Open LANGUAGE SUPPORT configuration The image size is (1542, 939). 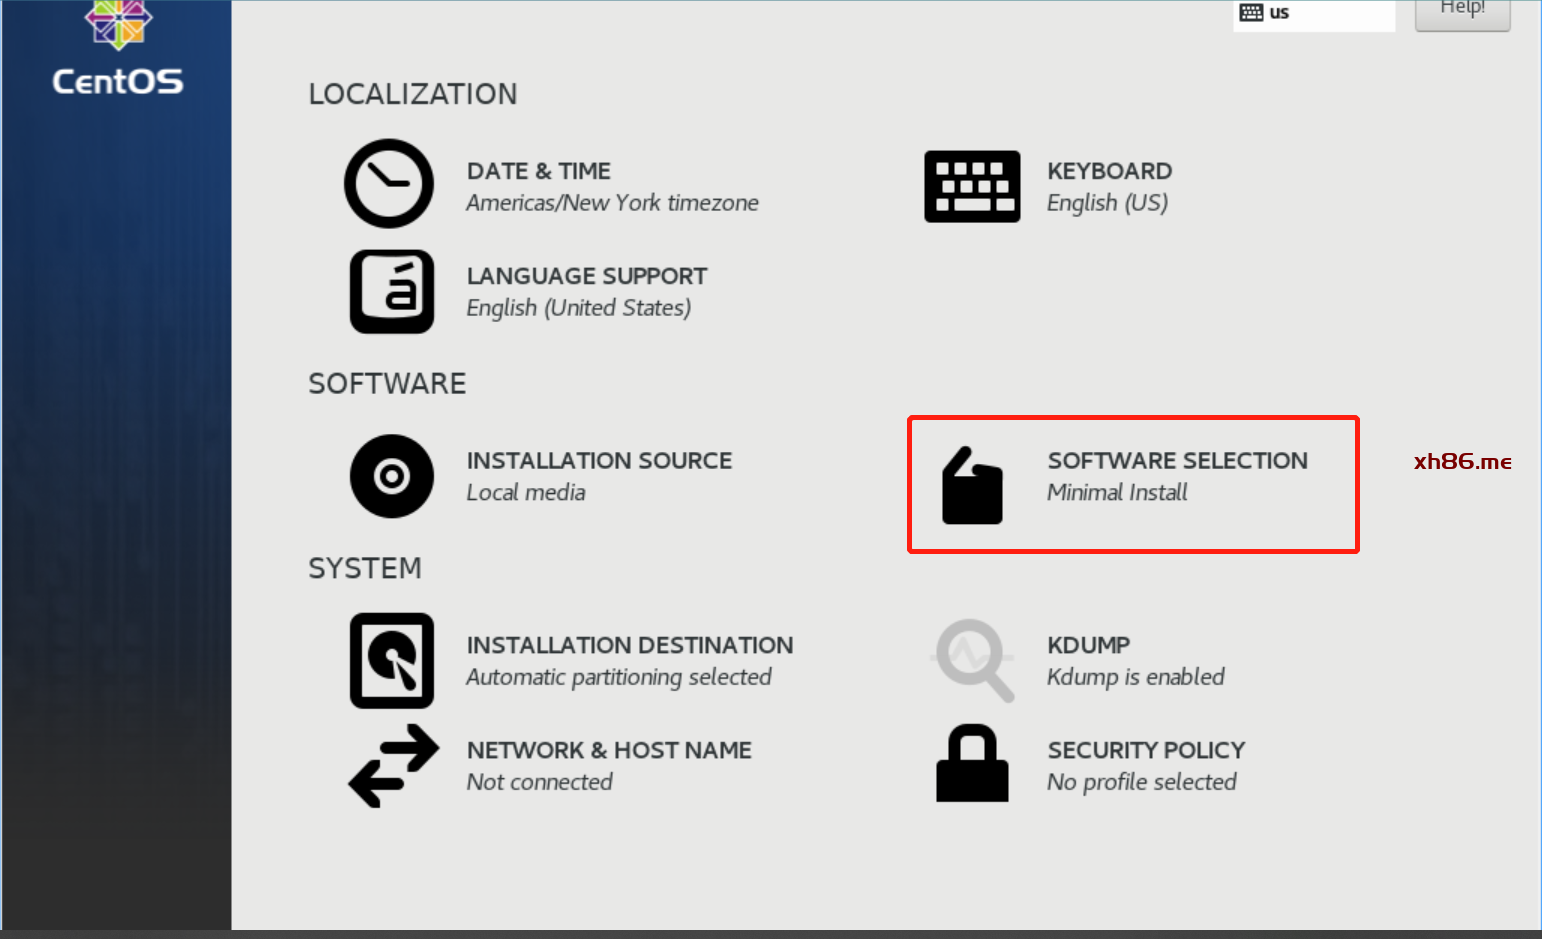[x=586, y=276]
